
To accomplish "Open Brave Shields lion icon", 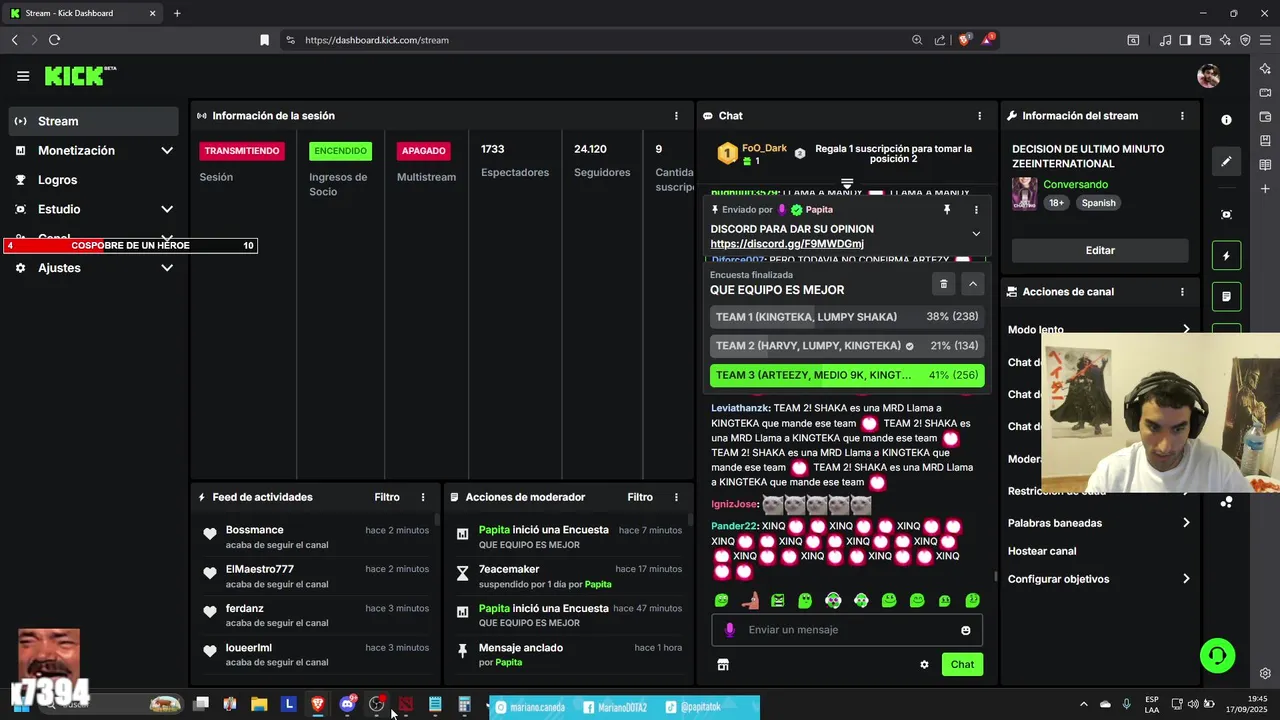I will 965,40.
